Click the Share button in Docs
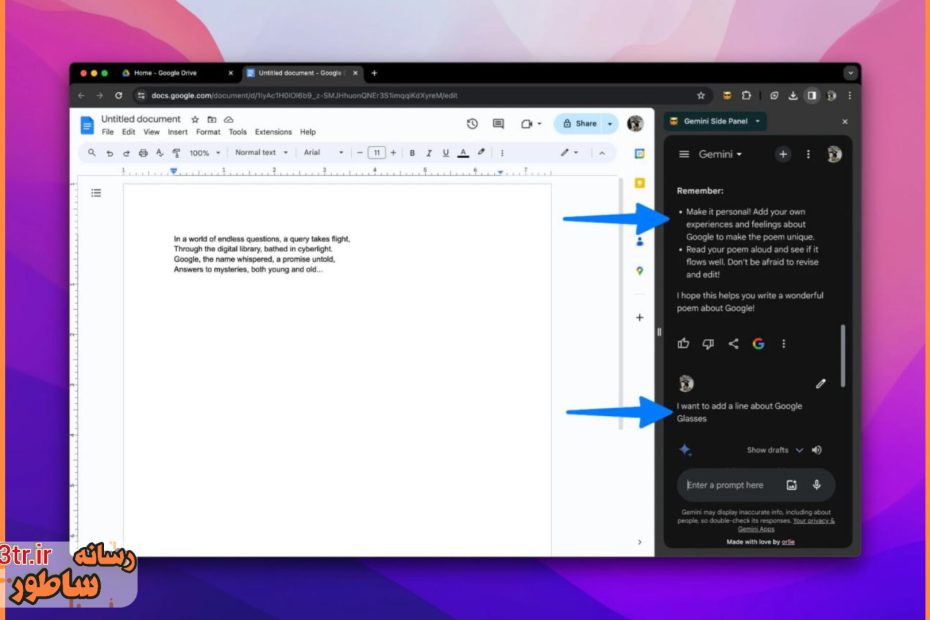Viewport: 930px width, 620px height. point(580,124)
